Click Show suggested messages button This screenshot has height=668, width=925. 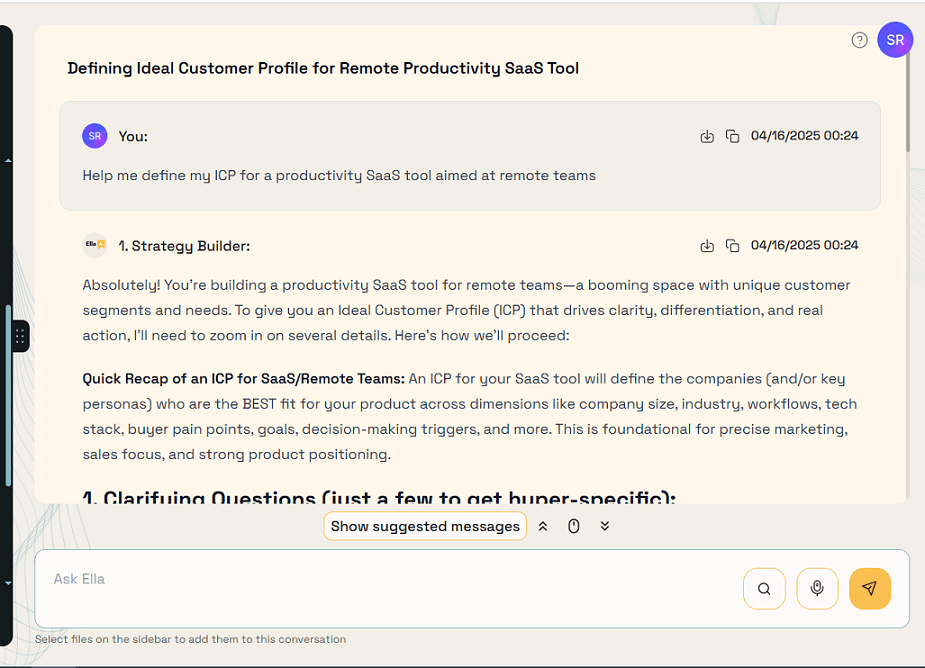tap(425, 526)
